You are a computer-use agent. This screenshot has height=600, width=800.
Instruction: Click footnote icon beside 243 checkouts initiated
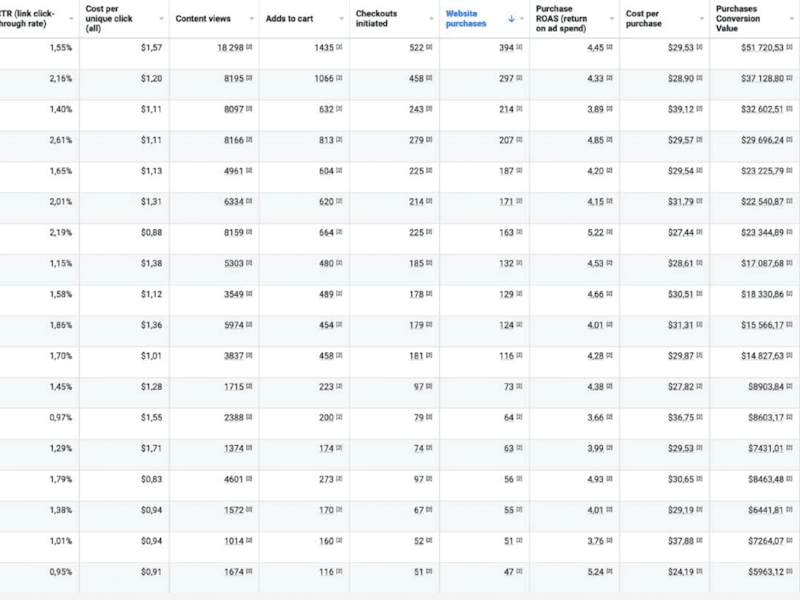coord(429,109)
